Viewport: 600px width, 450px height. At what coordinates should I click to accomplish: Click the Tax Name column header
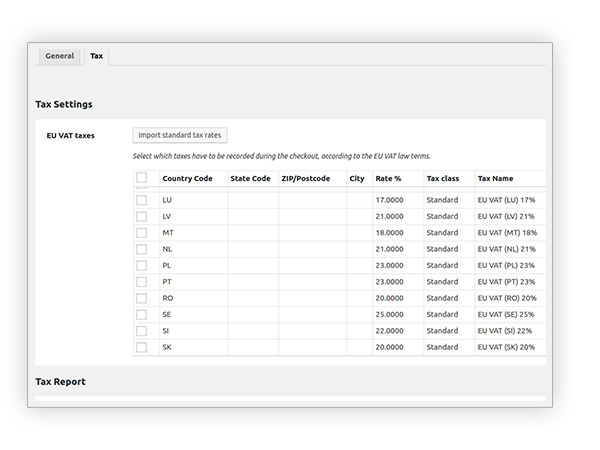tap(496, 178)
